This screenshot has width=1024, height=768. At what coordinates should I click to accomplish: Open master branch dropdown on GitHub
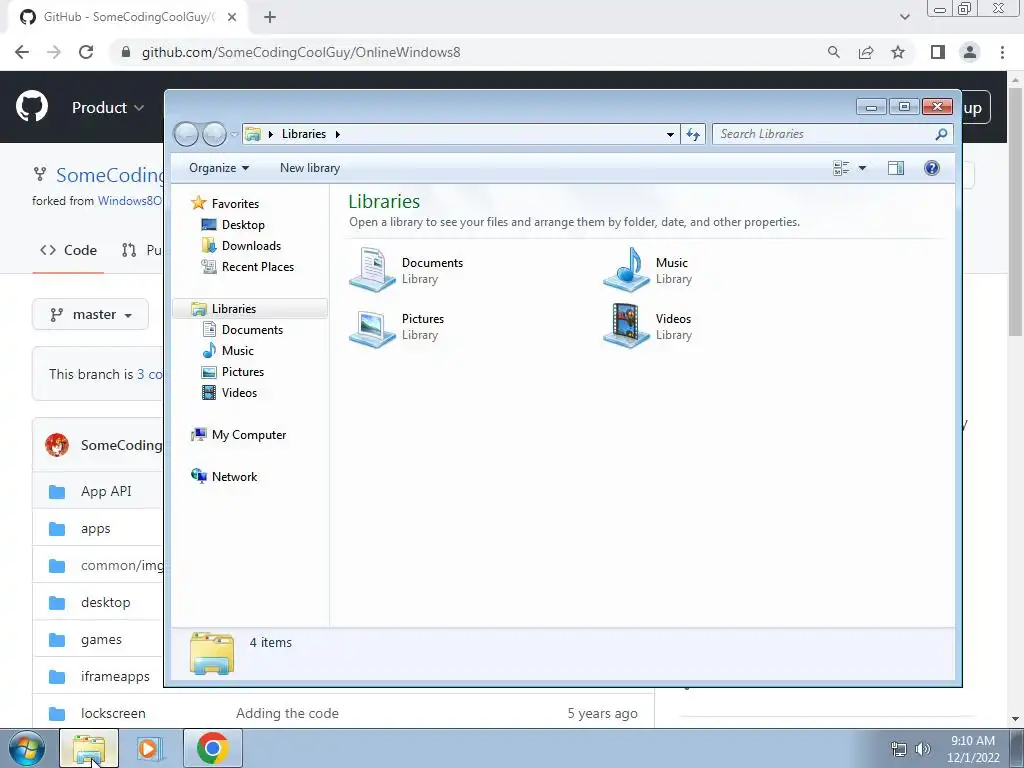[90, 315]
